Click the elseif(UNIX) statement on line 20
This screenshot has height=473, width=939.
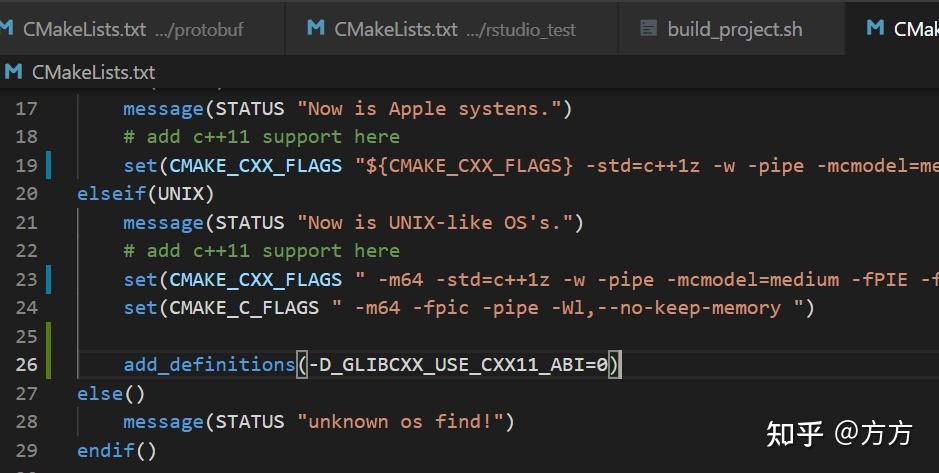point(145,193)
